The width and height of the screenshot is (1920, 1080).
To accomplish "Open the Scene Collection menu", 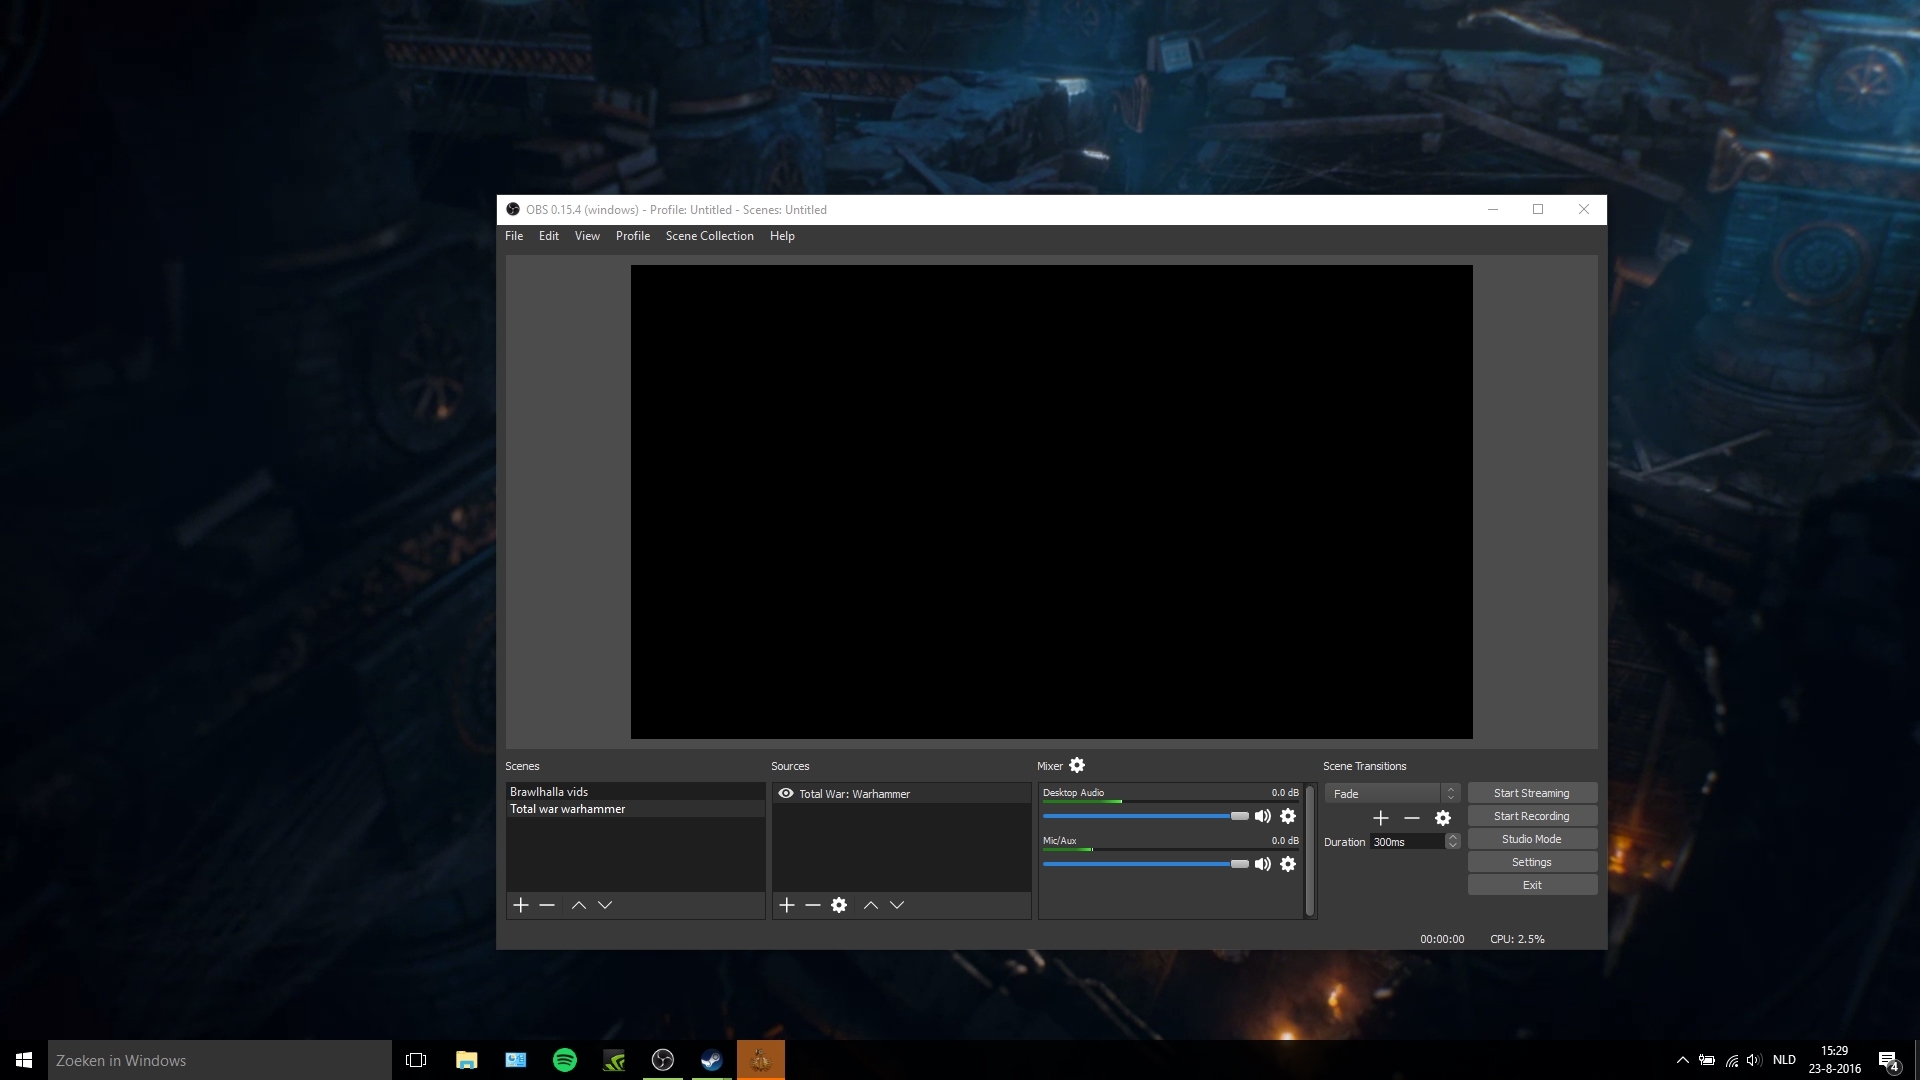I will pos(709,236).
